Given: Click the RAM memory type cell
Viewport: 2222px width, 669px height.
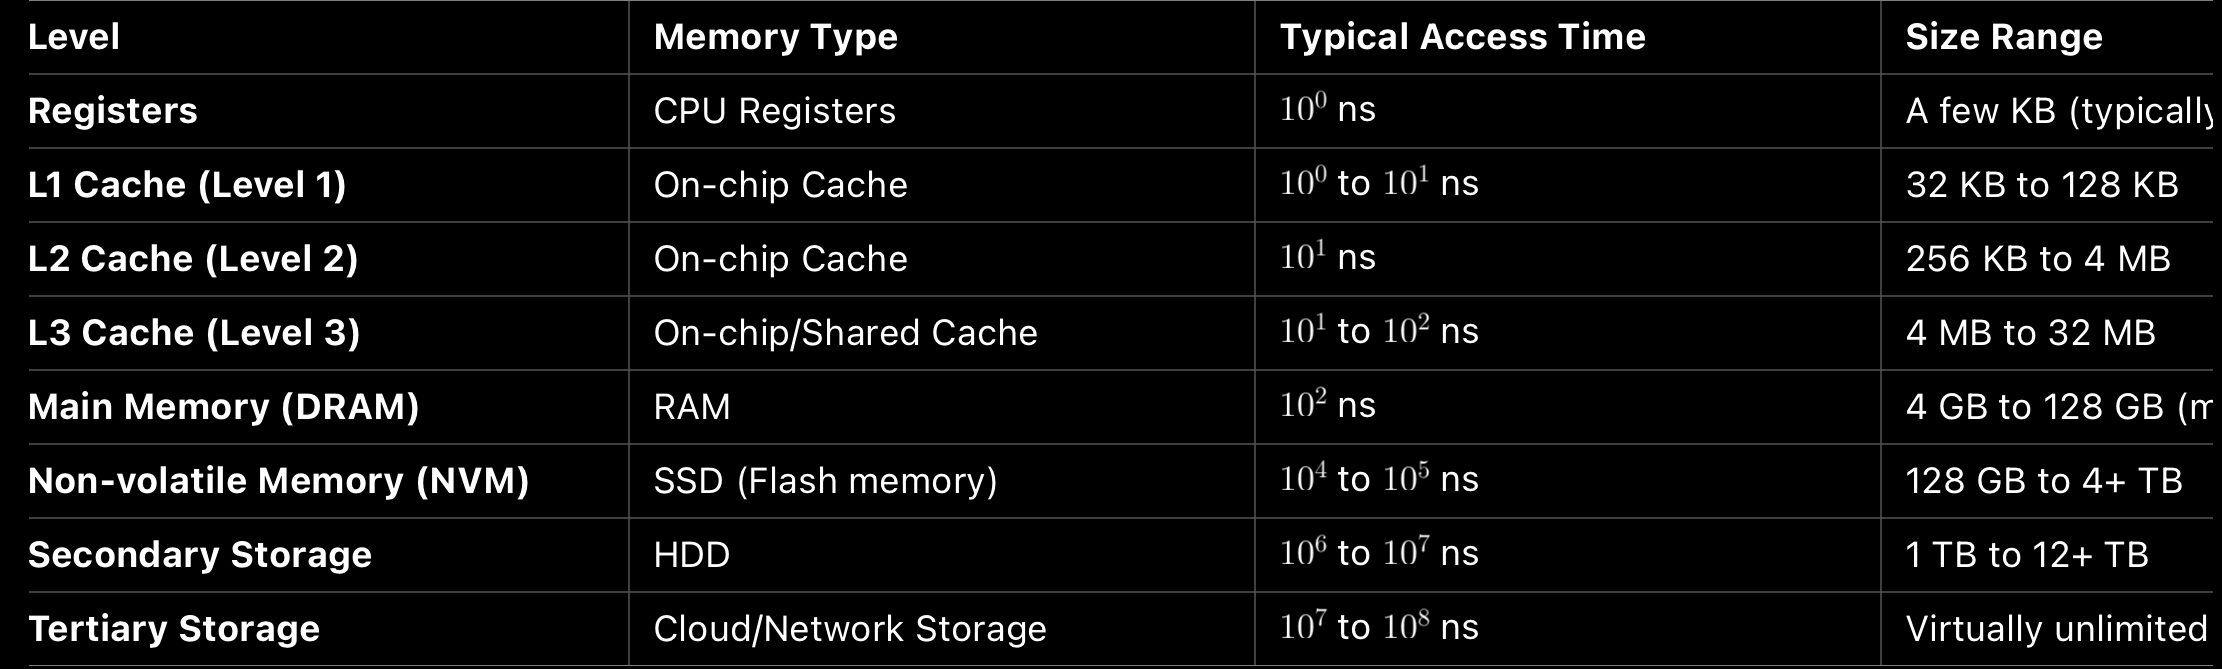Looking at the screenshot, I should (x=691, y=407).
